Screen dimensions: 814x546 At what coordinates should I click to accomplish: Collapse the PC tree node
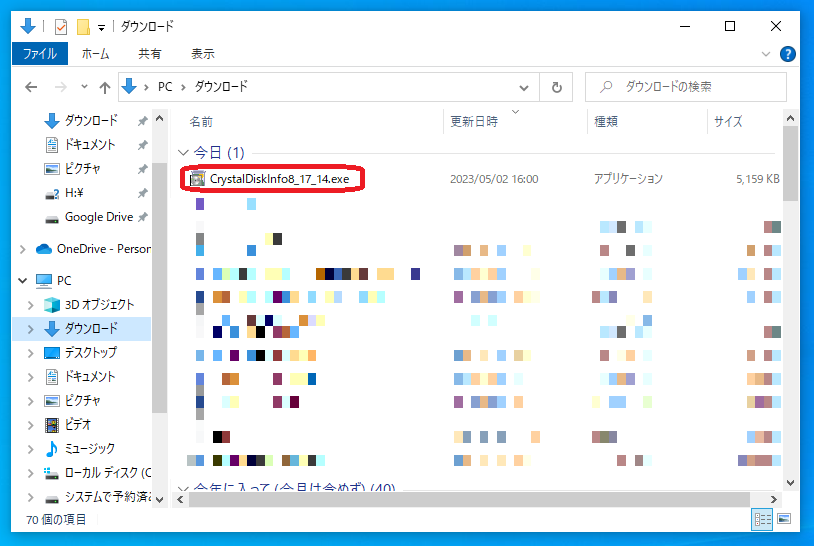tap(22, 281)
